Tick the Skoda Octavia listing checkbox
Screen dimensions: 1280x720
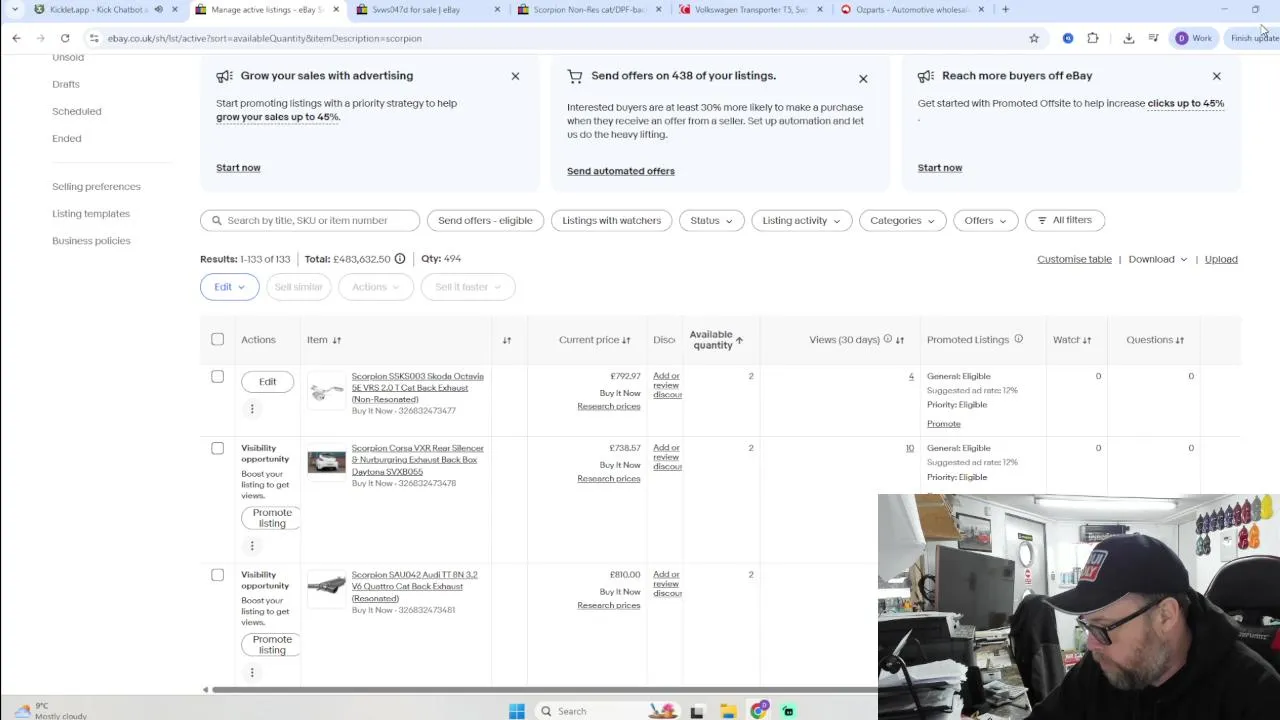(x=217, y=376)
